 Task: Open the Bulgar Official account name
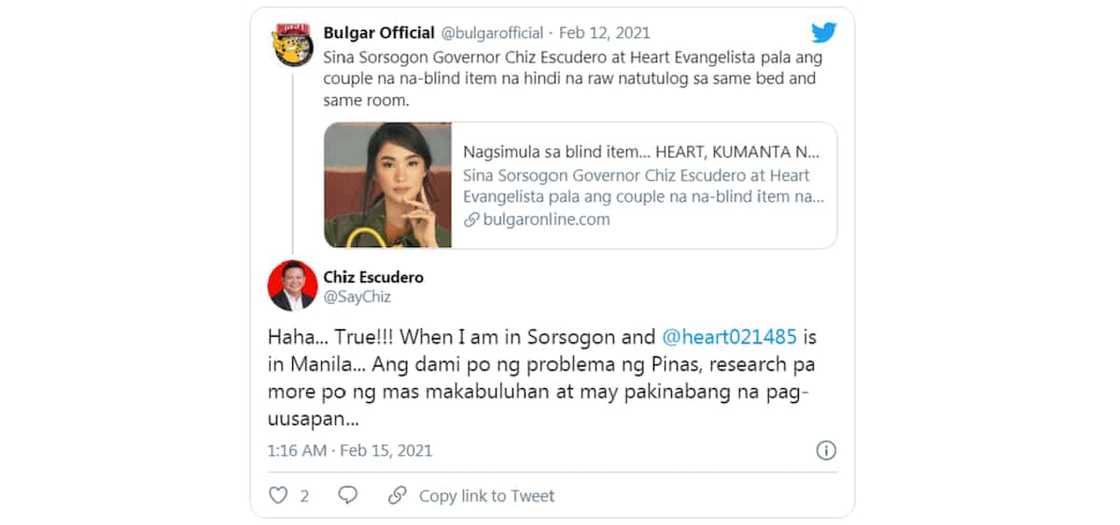(379, 33)
